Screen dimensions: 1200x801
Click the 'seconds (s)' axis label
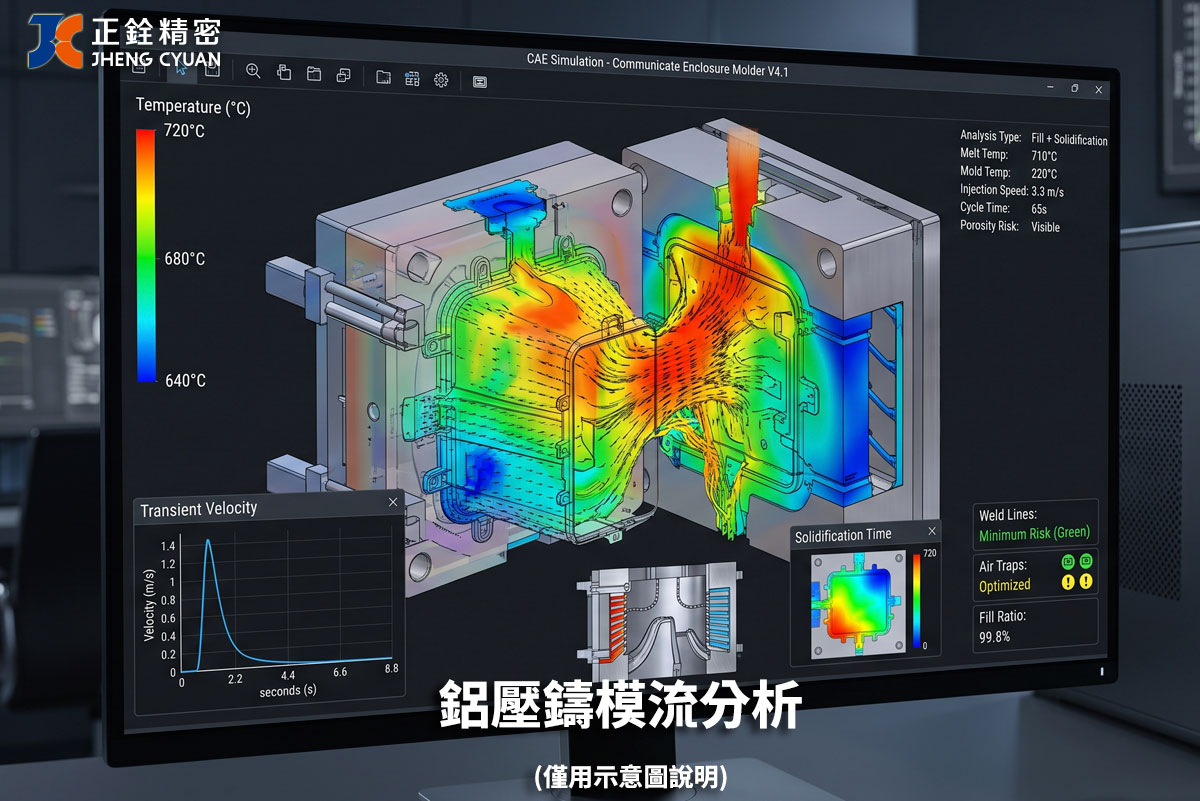point(288,691)
